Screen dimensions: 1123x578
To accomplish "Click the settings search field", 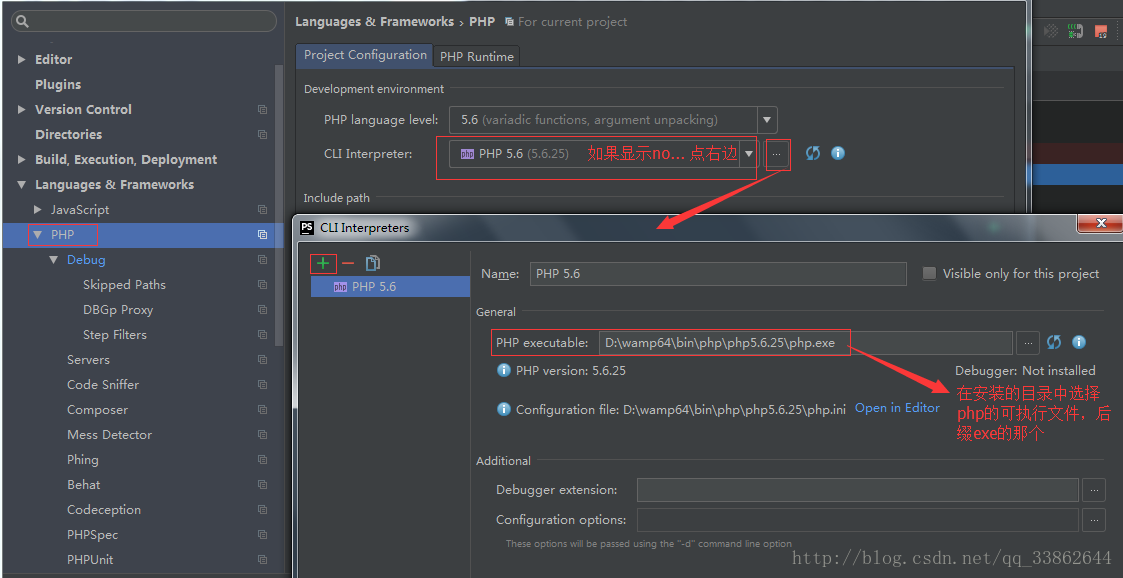I will click(143, 21).
